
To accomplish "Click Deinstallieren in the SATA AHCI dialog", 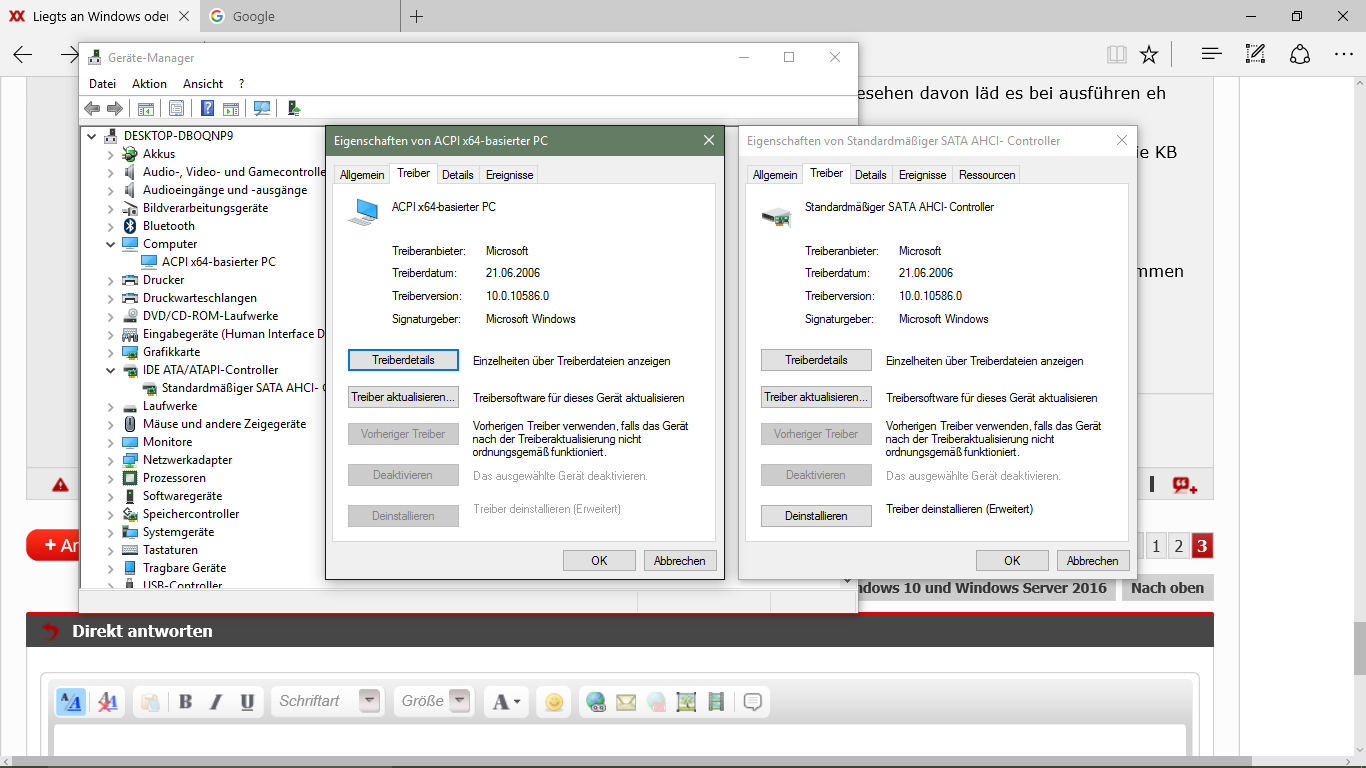I will pos(816,516).
